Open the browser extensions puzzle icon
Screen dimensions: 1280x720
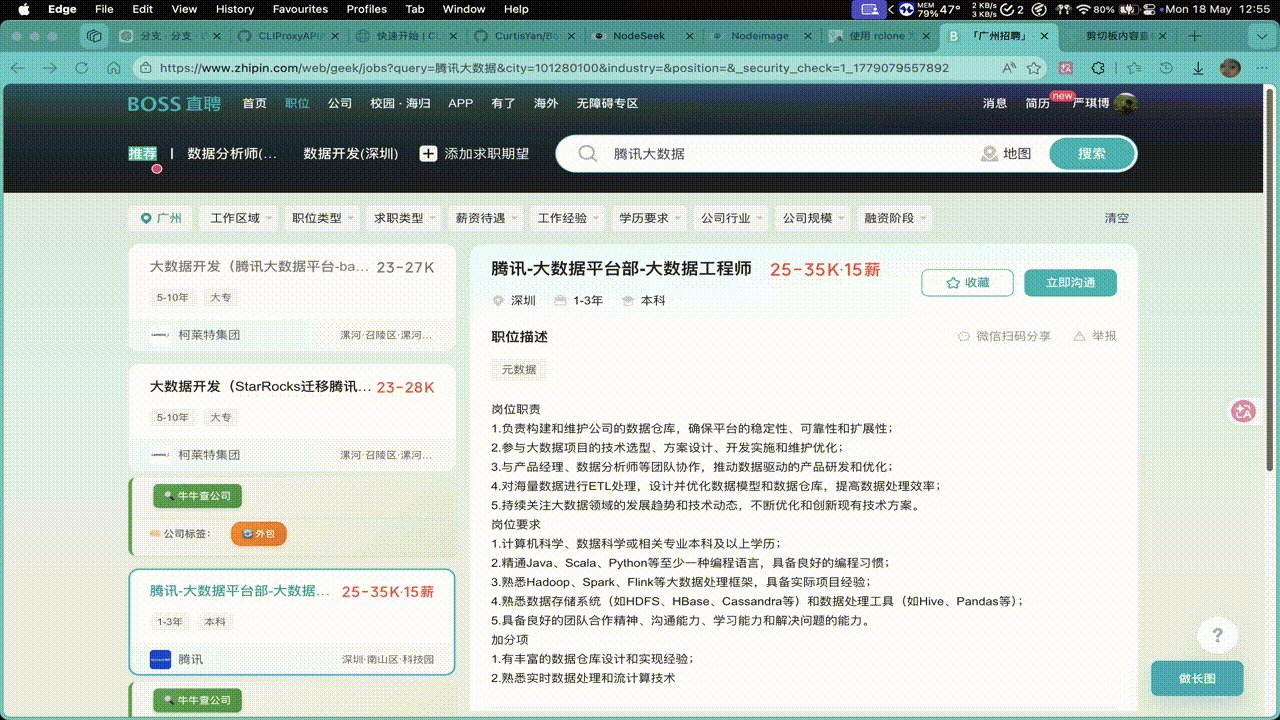[1098, 68]
